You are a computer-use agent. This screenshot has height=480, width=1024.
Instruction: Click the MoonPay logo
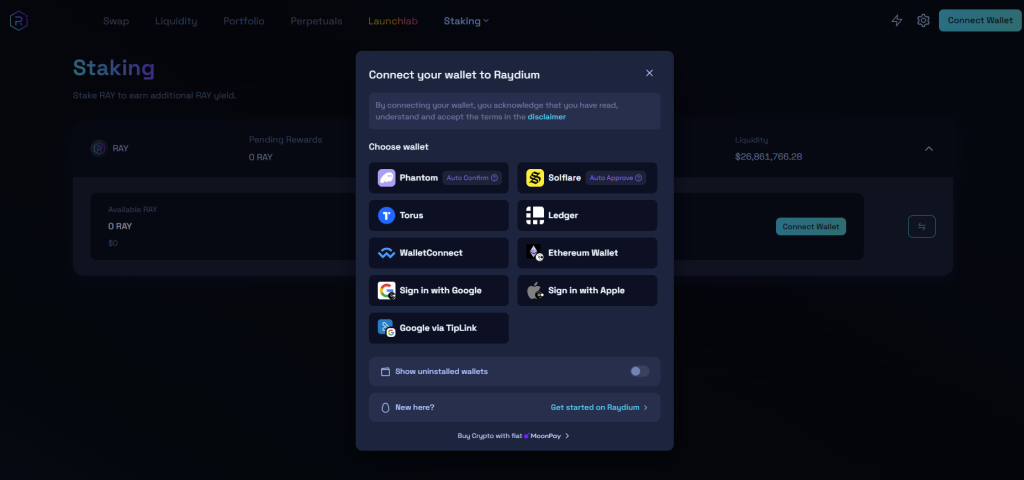pyautogui.click(x=542, y=436)
